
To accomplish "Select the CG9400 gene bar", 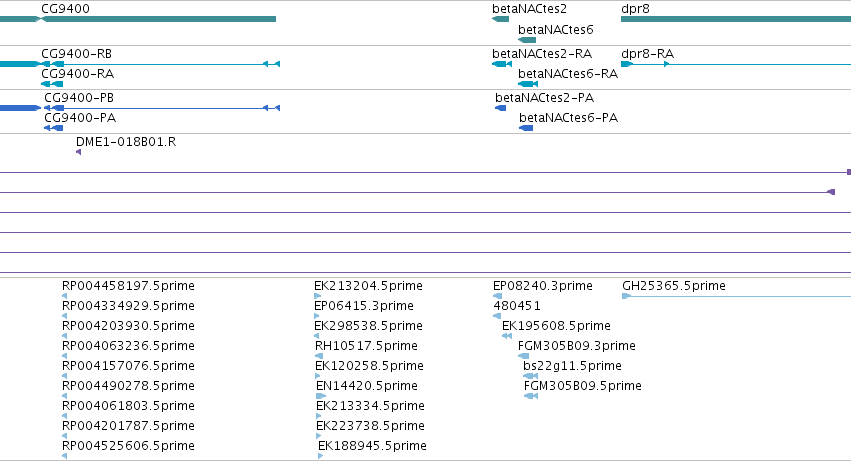I will [138, 19].
